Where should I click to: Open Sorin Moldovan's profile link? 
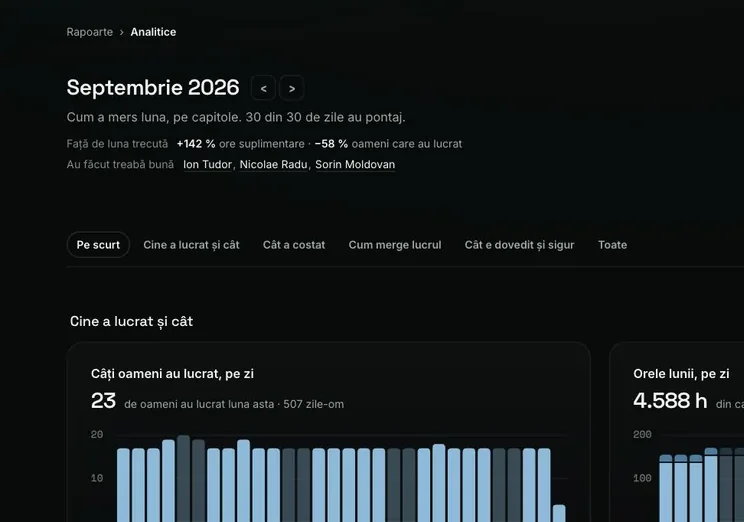[355, 165]
